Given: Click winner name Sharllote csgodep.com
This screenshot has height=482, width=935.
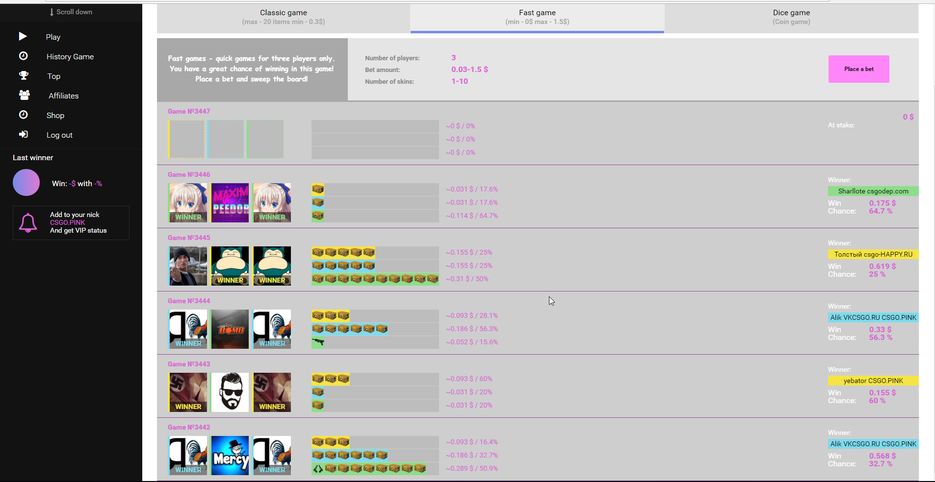Looking at the screenshot, I should point(873,191).
